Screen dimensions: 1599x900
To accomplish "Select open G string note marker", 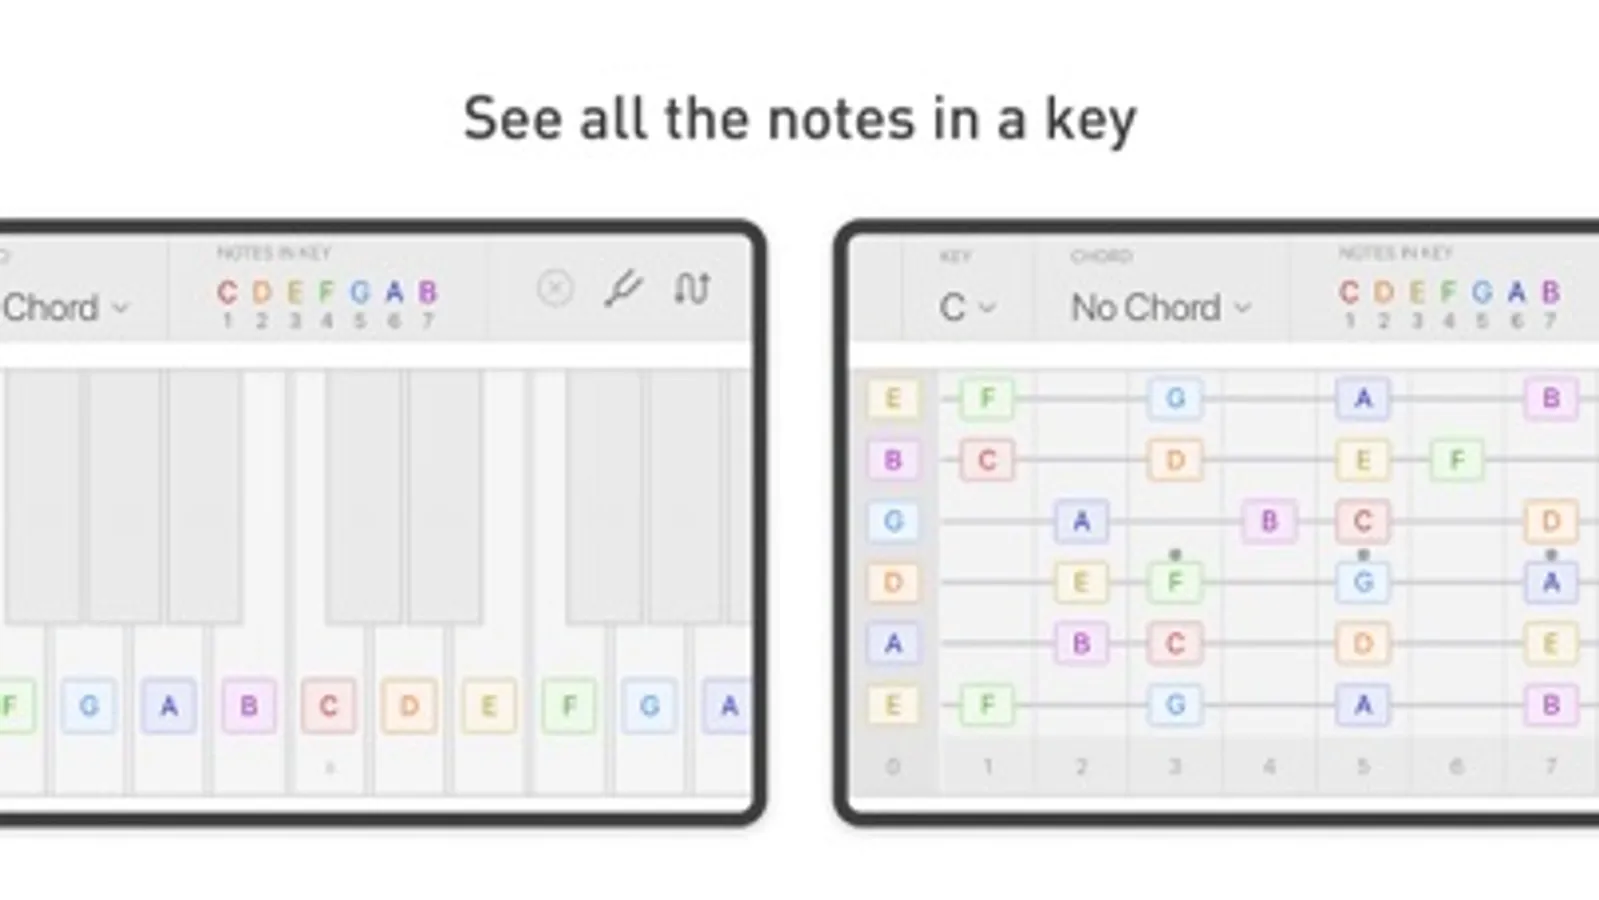I will (x=892, y=521).
